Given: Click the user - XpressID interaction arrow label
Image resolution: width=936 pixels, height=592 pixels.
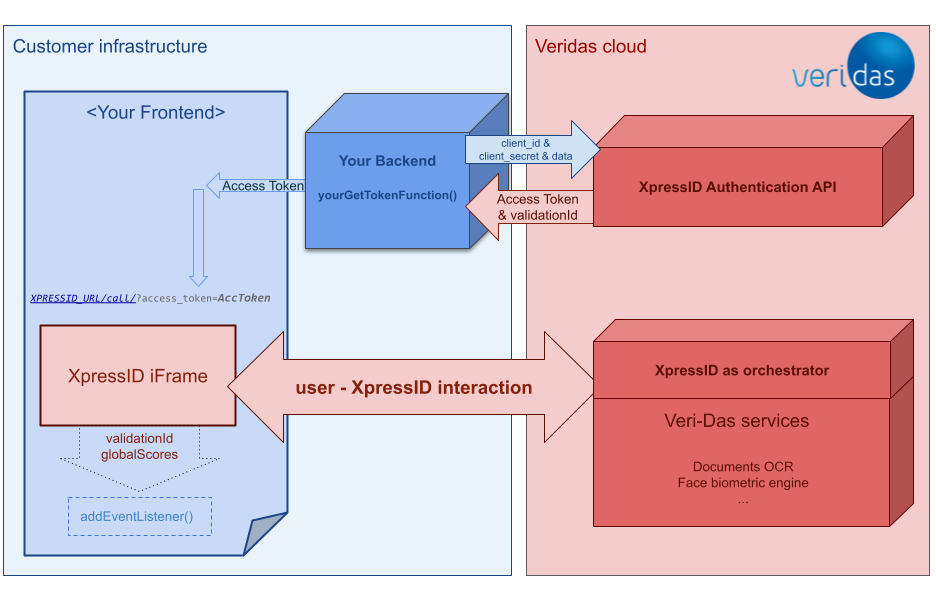Looking at the screenshot, I should [x=413, y=388].
